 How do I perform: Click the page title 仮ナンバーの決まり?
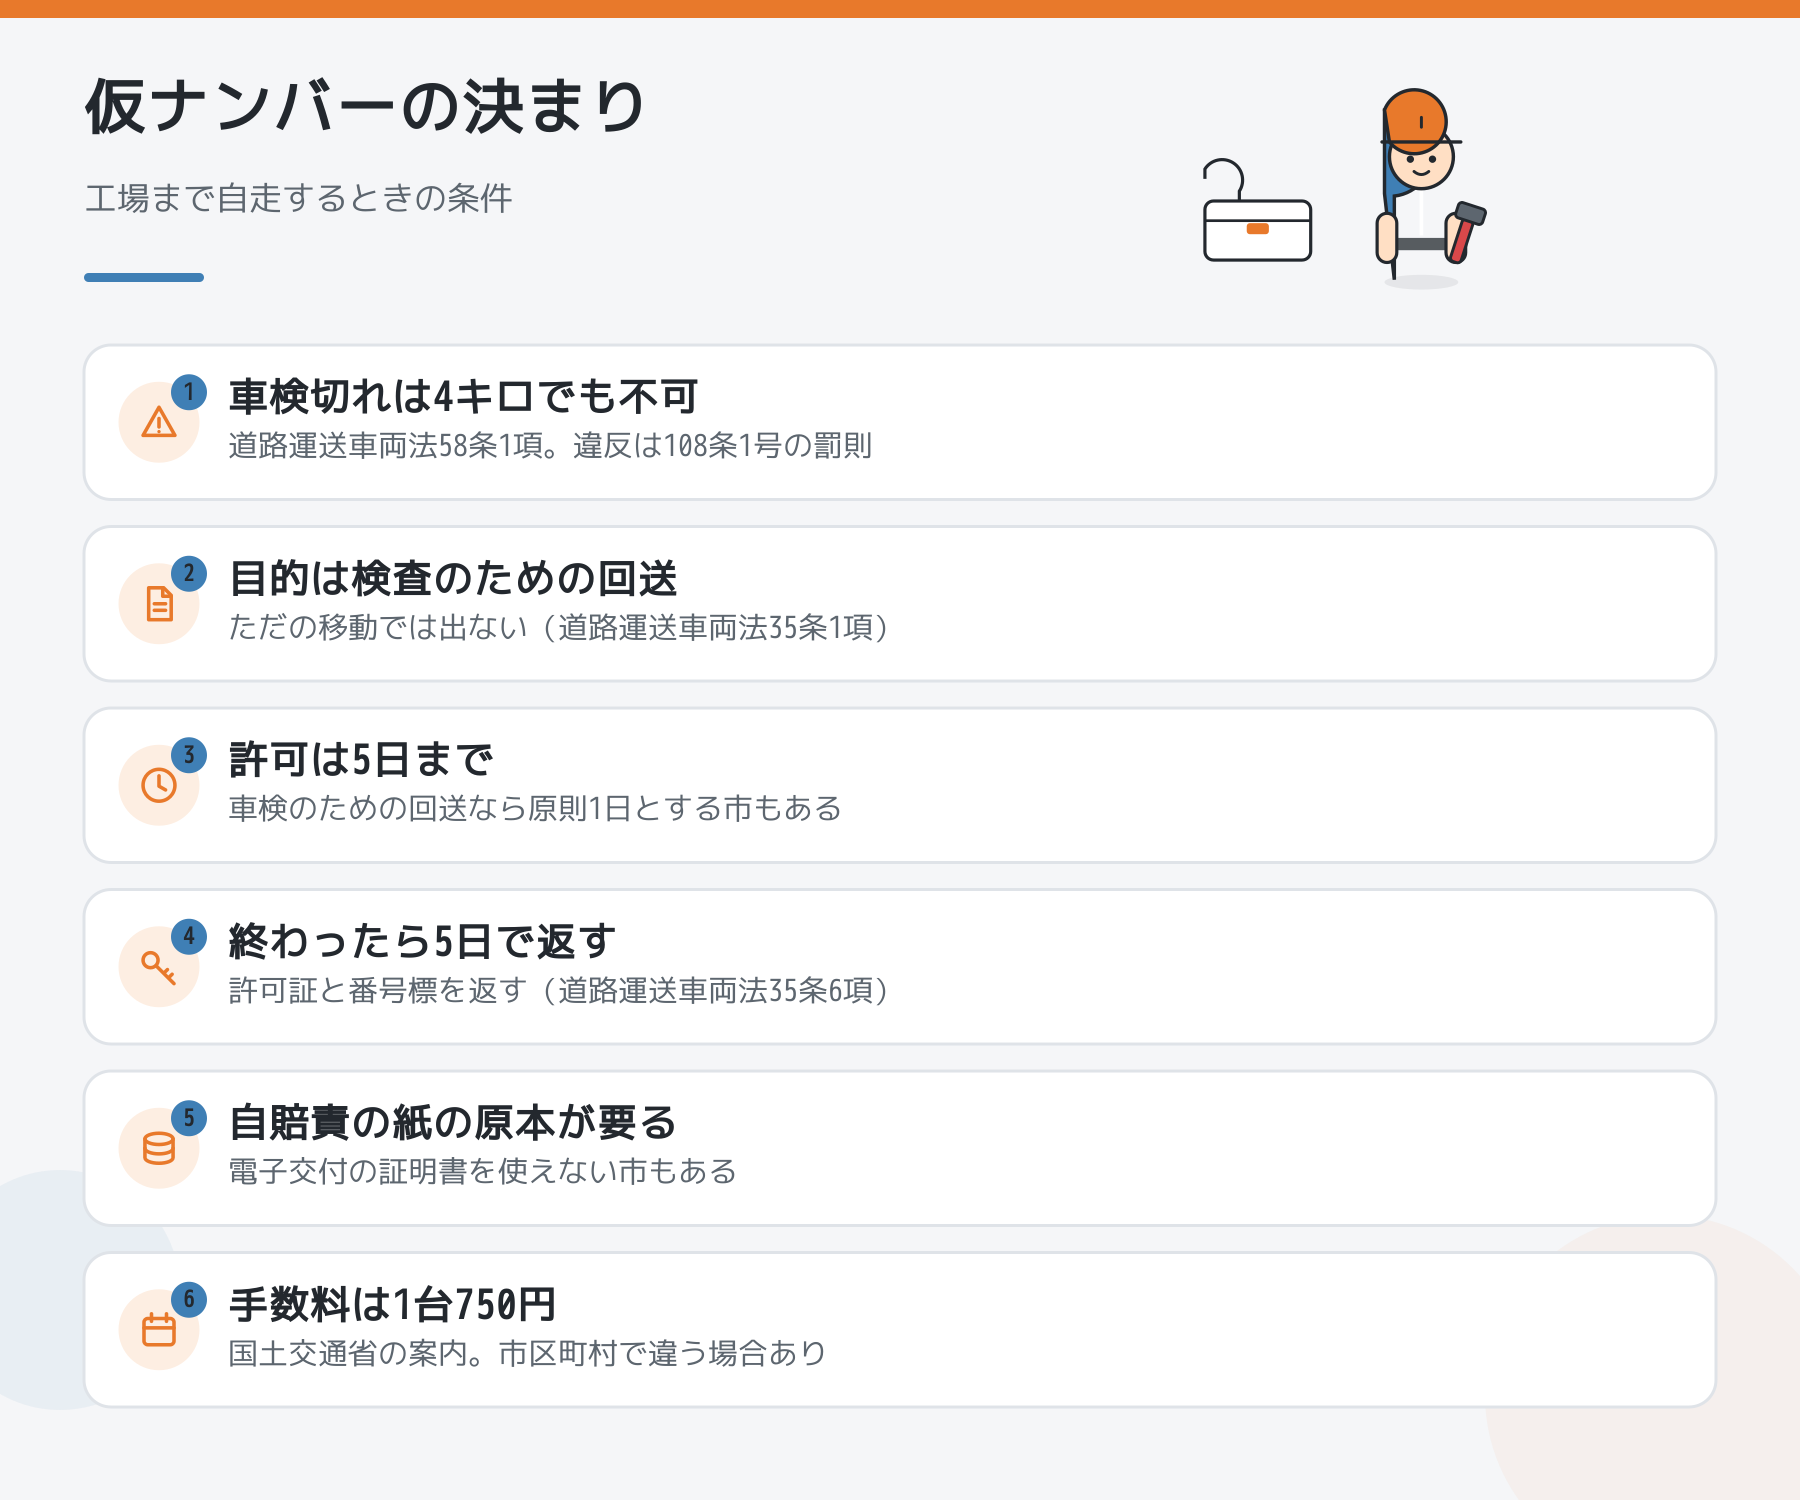(366, 106)
